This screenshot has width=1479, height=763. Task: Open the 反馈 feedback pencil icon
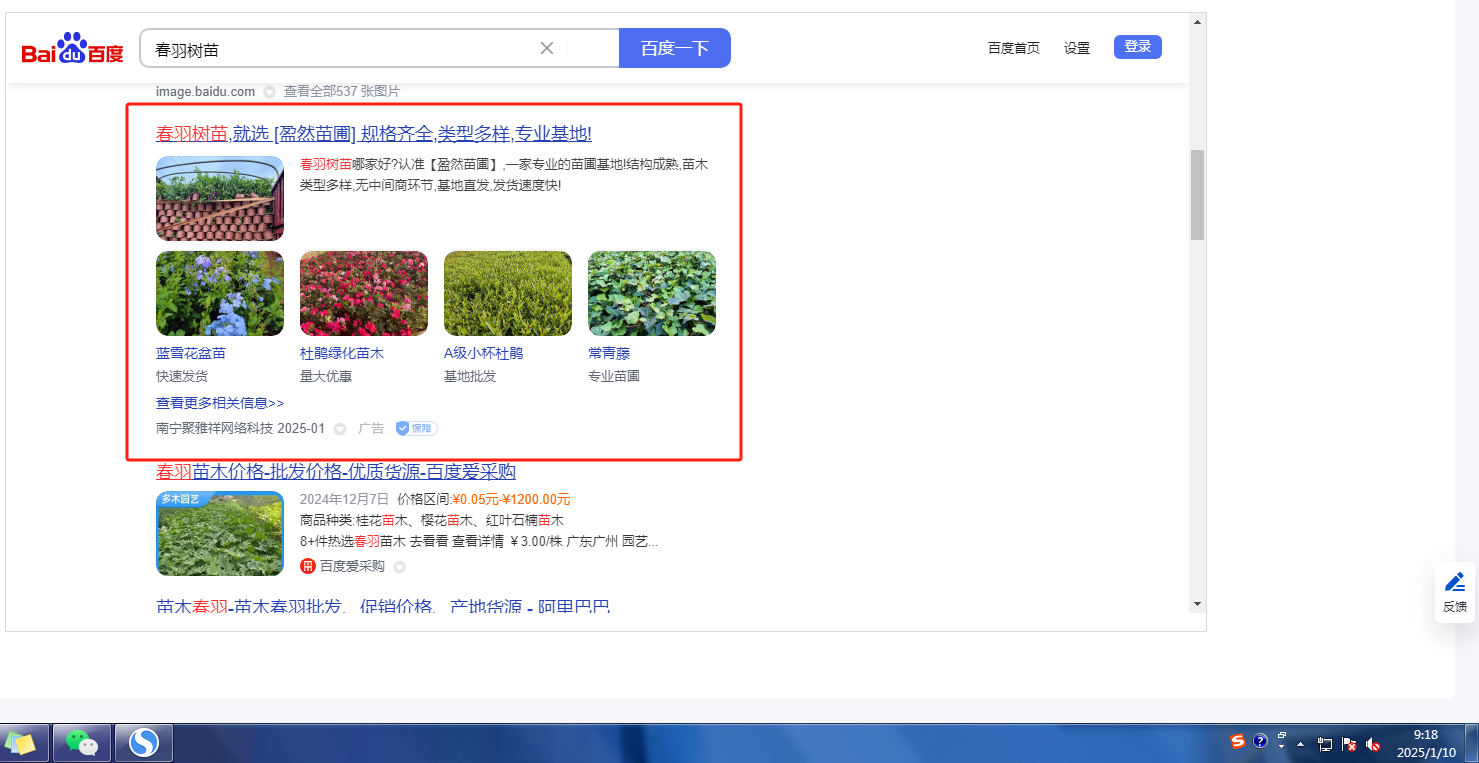1455,583
